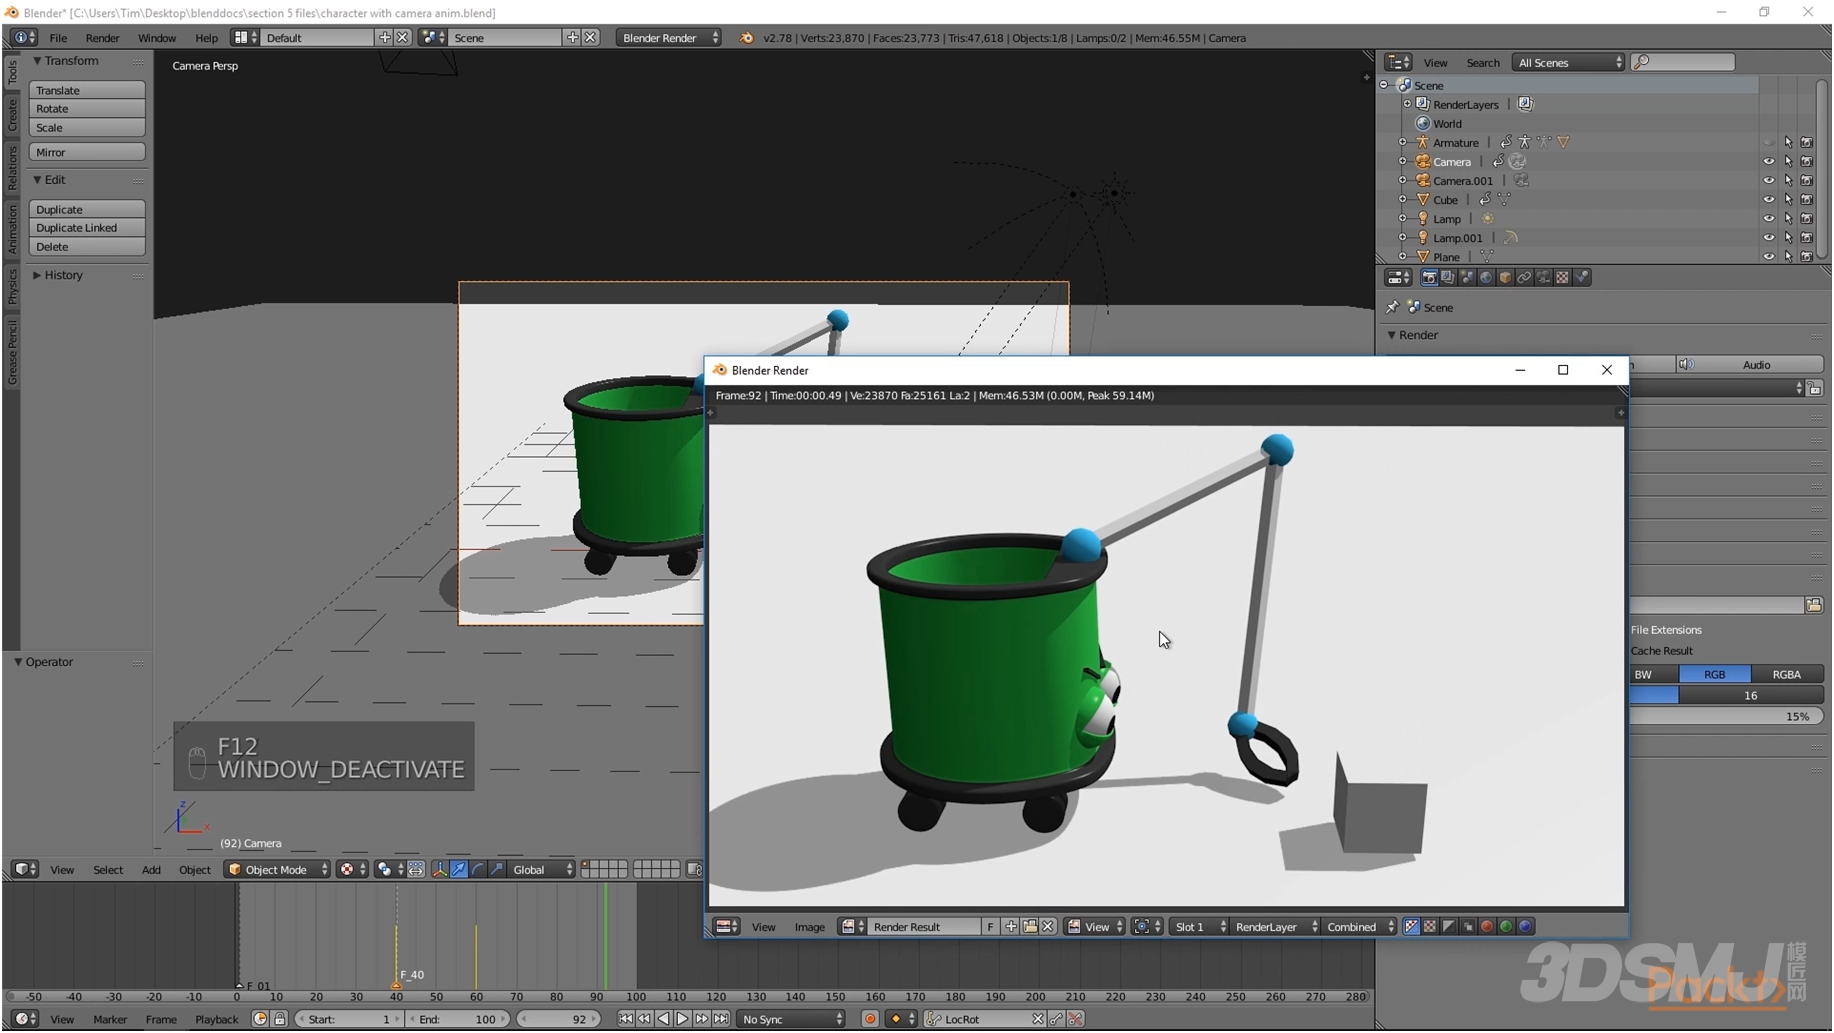1834x1033 pixels.
Task: Toggle renderability of the Cube (camera icon)
Action: coord(1807,199)
